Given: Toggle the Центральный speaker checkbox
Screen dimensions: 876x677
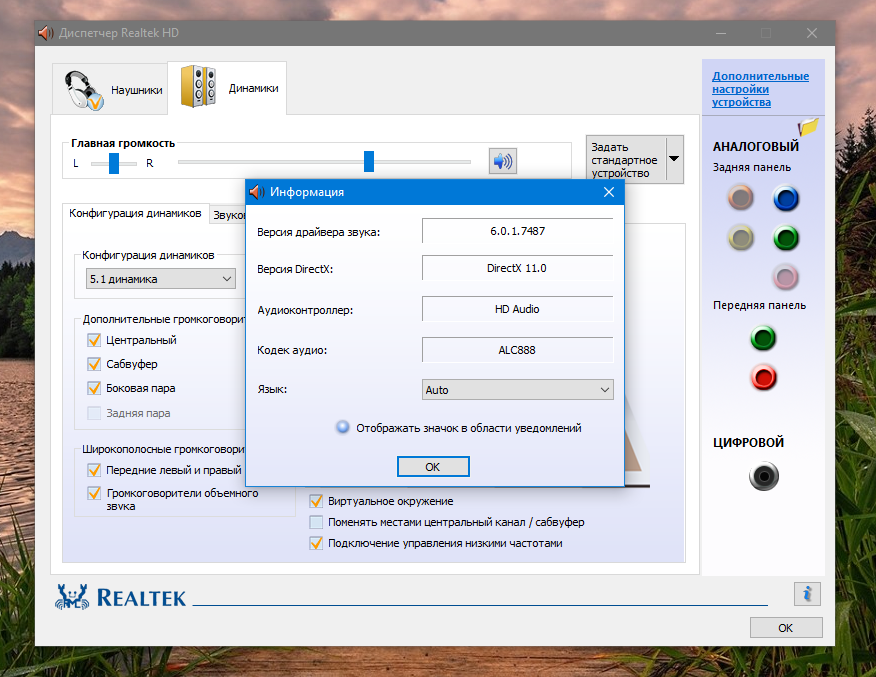Looking at the screenshot, I should pyautogui.click(x=94, y=340).
